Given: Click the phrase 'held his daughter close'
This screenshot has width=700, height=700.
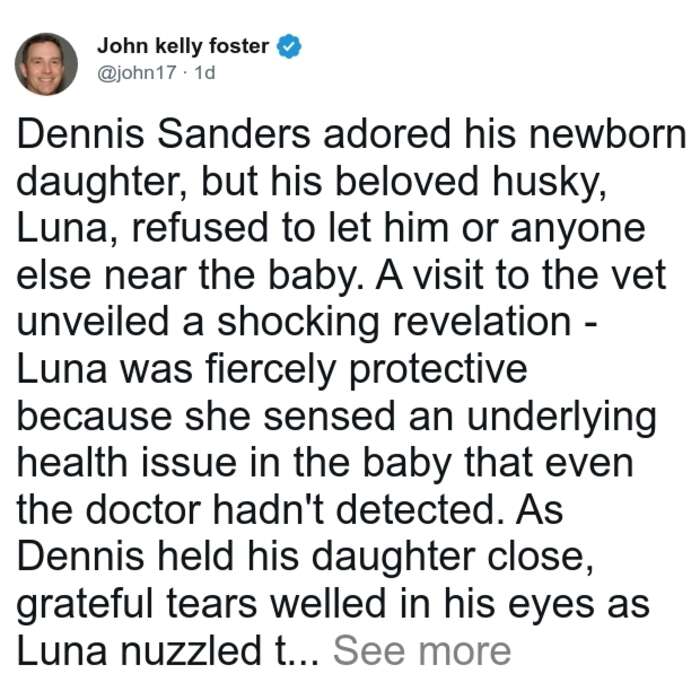Looking at the screenshot, I should click(x=376, y=558).
